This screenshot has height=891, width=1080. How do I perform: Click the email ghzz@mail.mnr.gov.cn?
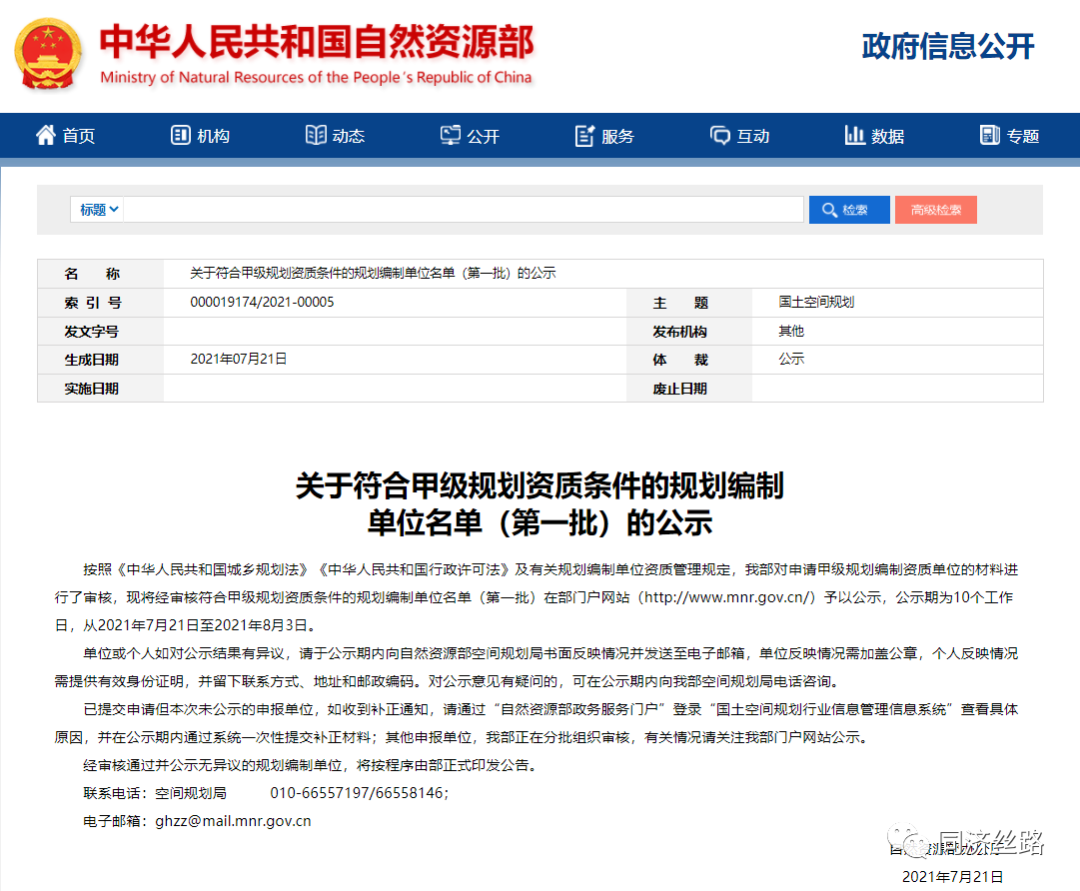coord(233,821)
